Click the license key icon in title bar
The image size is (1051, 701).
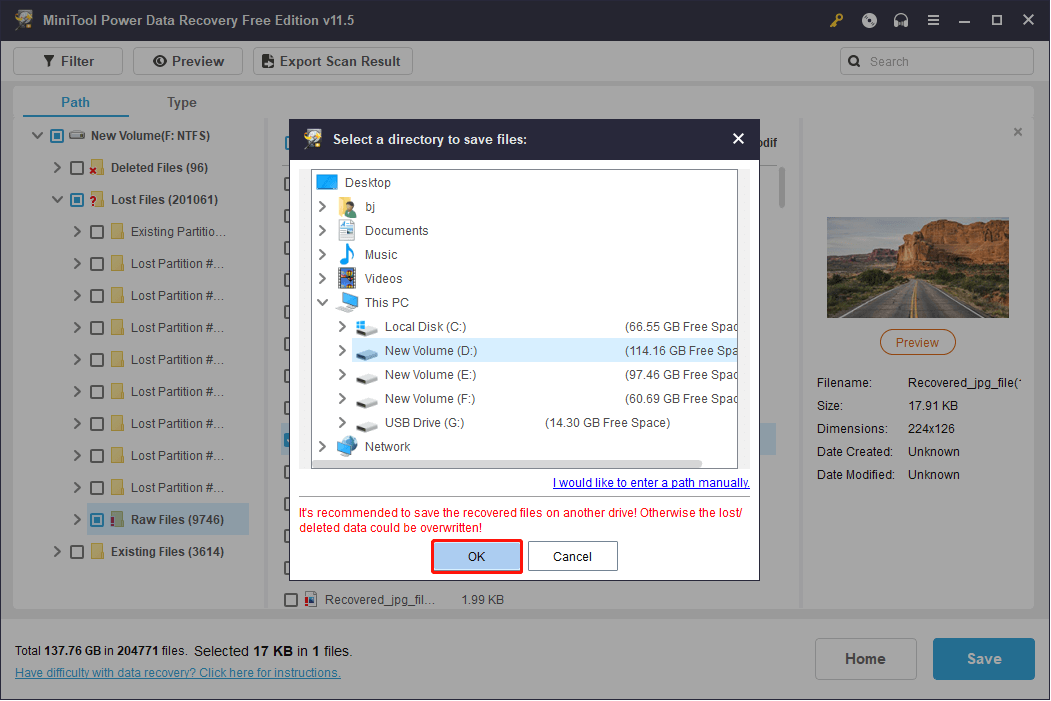pos(836,20)
